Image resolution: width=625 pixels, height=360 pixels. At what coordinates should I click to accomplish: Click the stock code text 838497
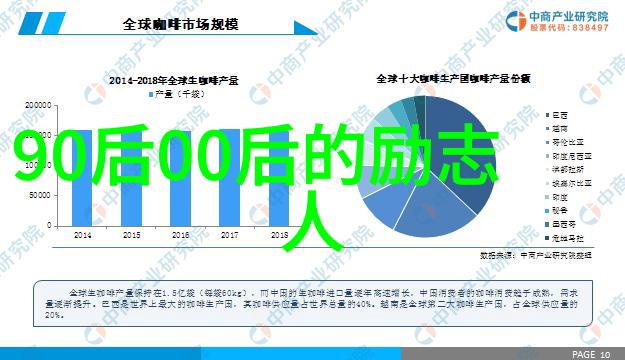[590, 28]
